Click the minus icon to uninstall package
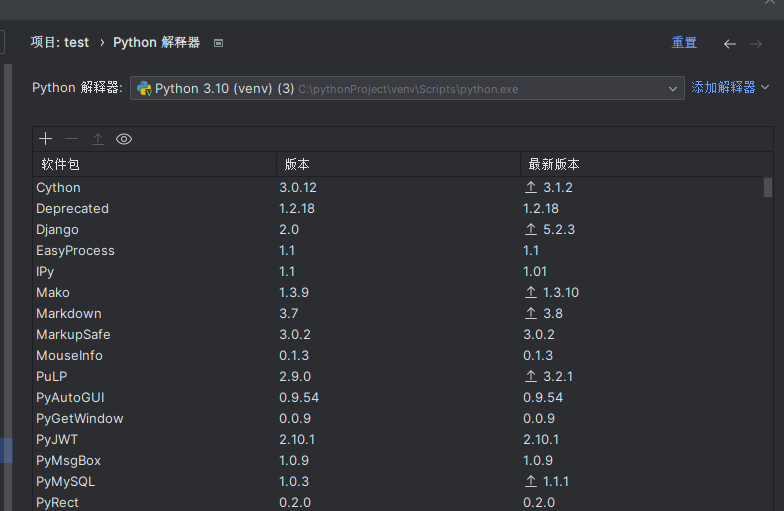Screen dimensions: 784x511 tap(72, 139)
